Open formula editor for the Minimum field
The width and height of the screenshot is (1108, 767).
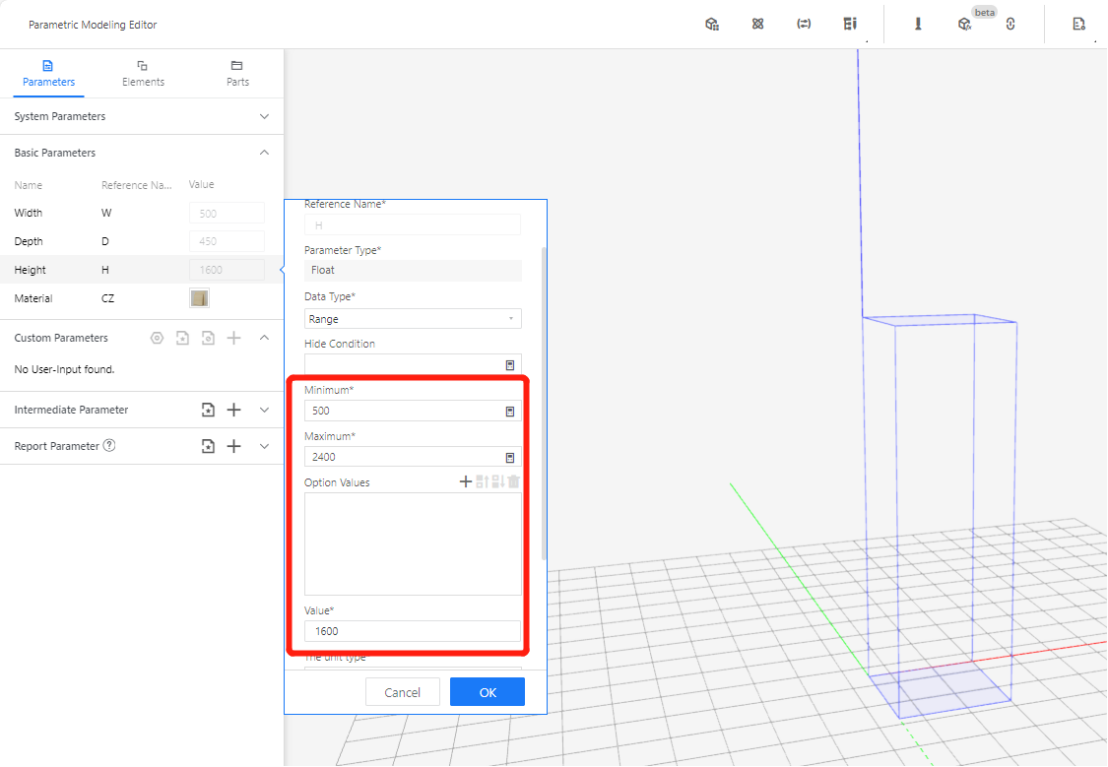[509, 411]
